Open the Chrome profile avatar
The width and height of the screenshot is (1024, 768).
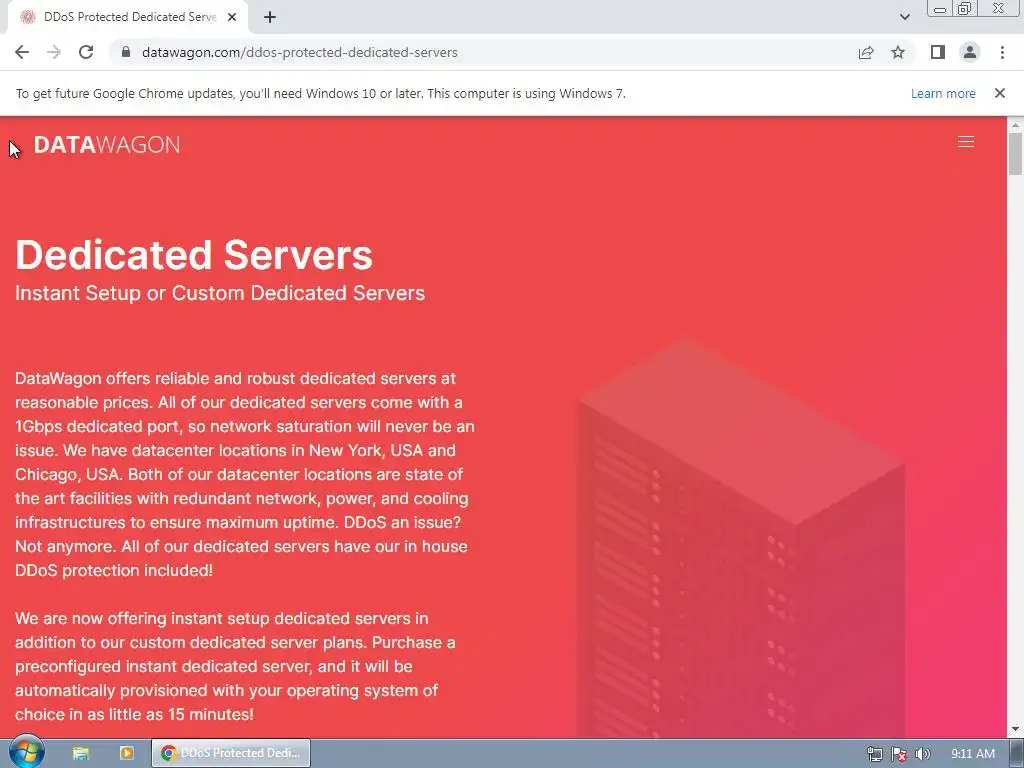pyautogui.click(x=970, y=52)
